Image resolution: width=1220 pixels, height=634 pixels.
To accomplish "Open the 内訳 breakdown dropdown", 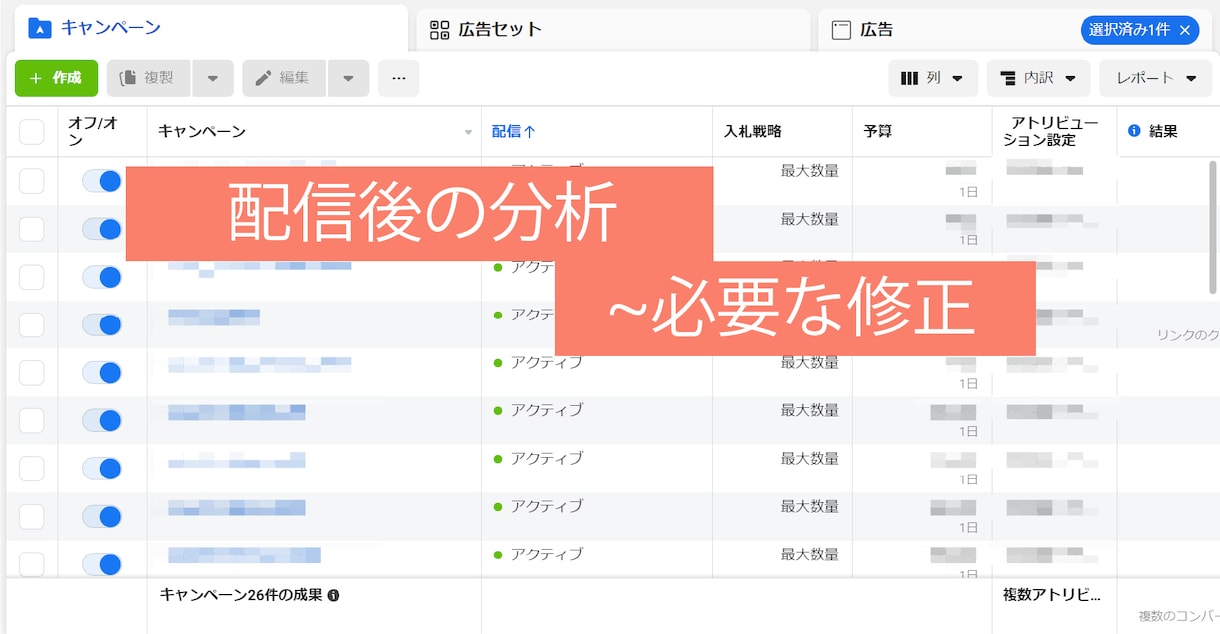I will (x=1039, y=78).
